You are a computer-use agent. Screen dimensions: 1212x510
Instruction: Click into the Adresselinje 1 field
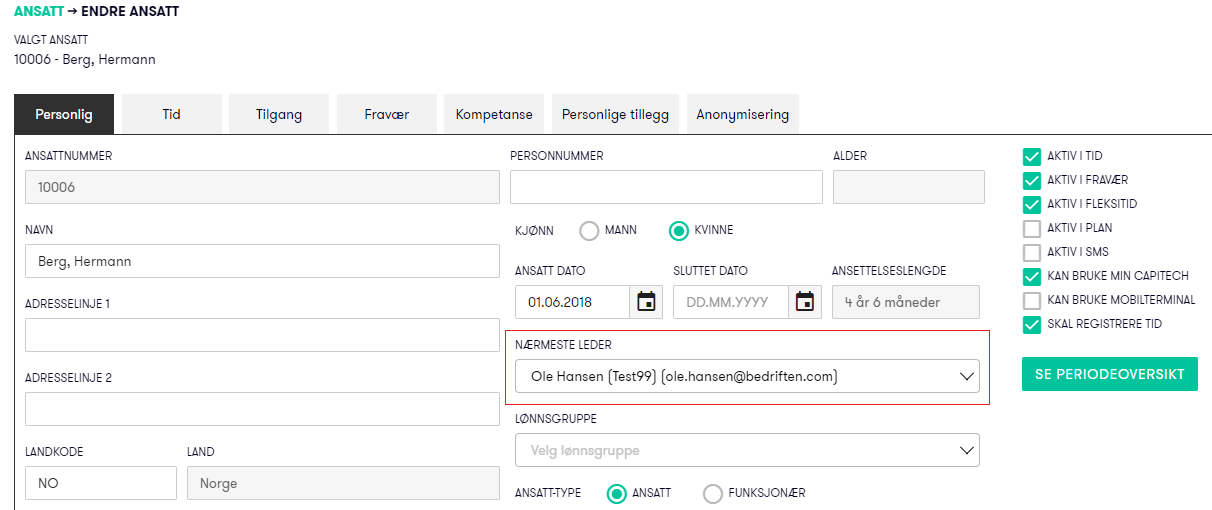click(262, 335)
